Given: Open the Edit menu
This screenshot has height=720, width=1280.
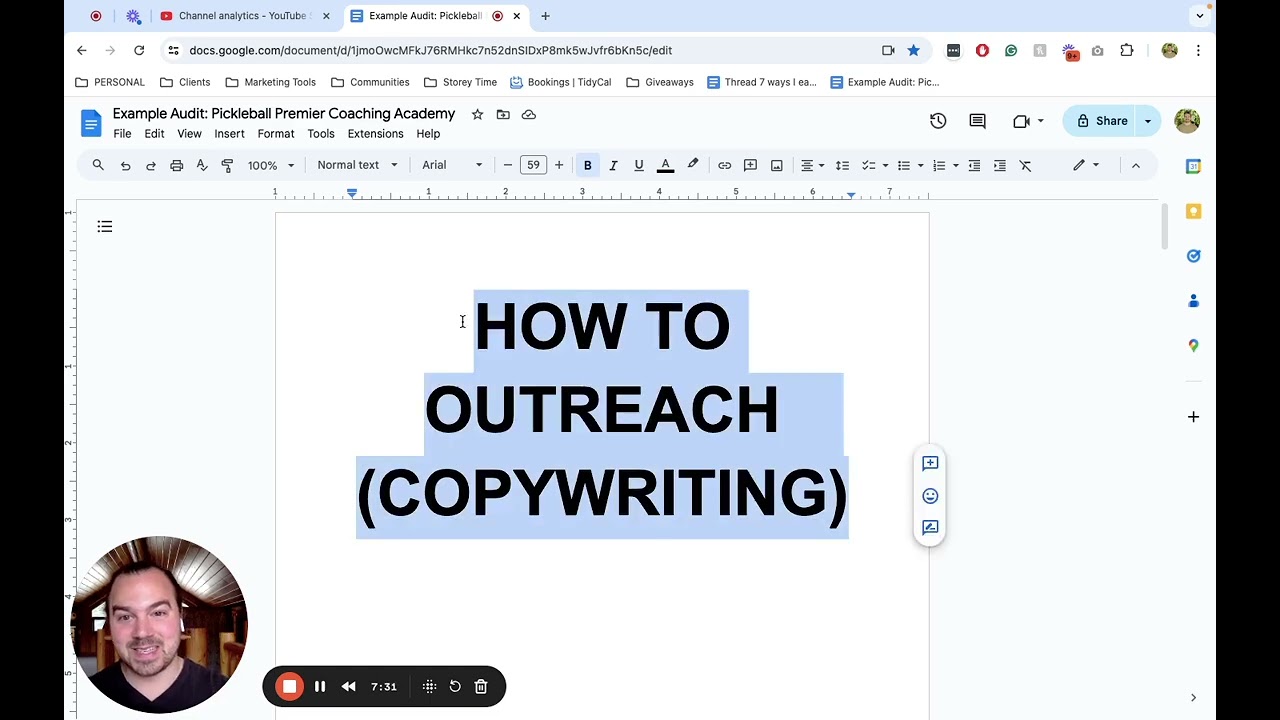Looking at the screenshot, I should pyautogui.click(x=154, y=134).
